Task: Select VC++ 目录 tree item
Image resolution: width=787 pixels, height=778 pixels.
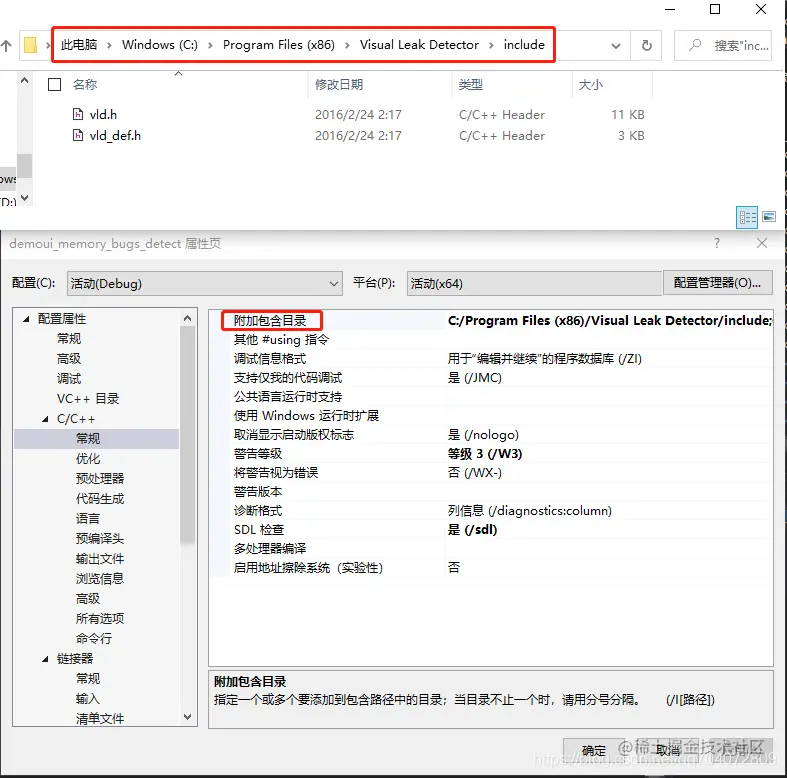Action: click(88, 399)
